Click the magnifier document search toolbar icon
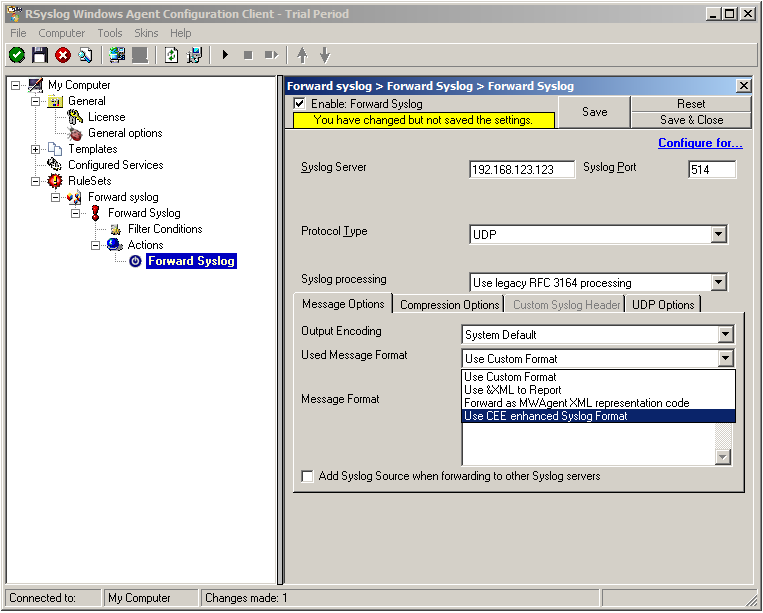The image size is (763, 613). coord(86,55)
